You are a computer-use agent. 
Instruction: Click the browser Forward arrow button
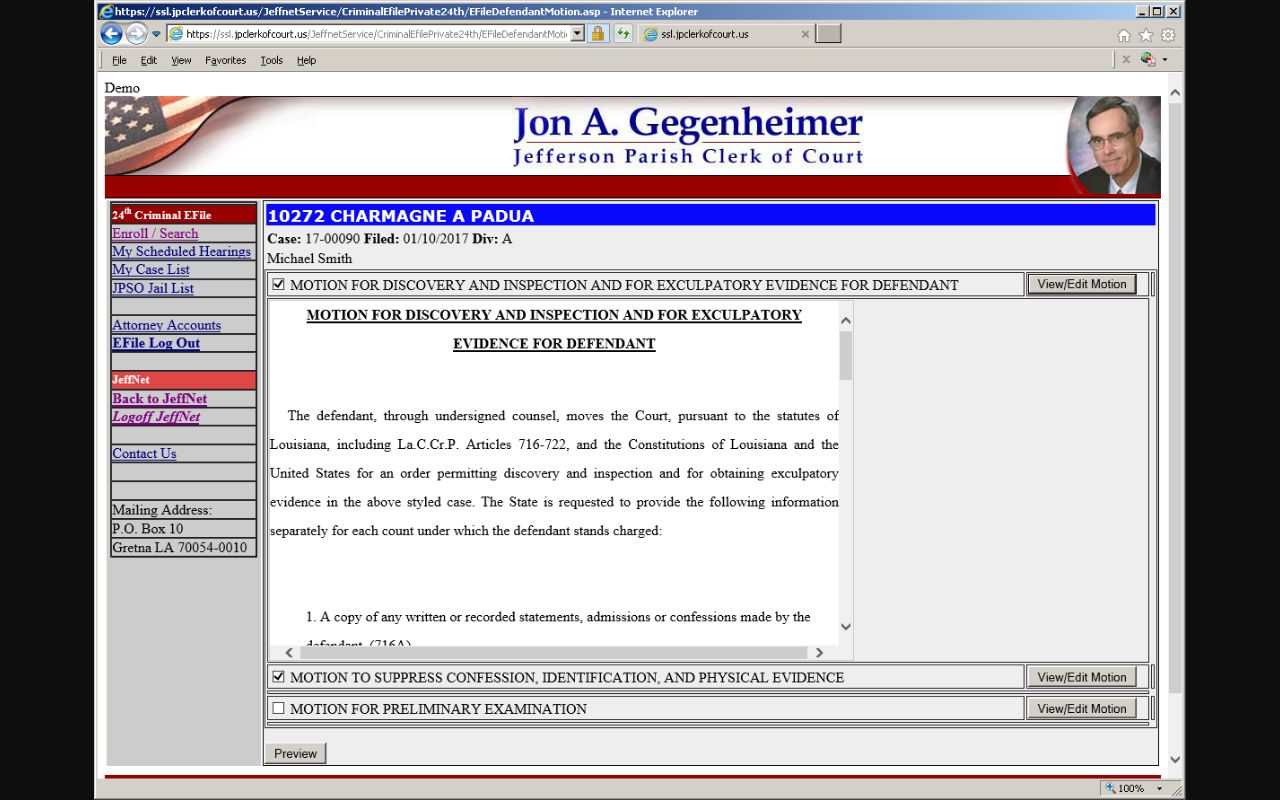136,34
